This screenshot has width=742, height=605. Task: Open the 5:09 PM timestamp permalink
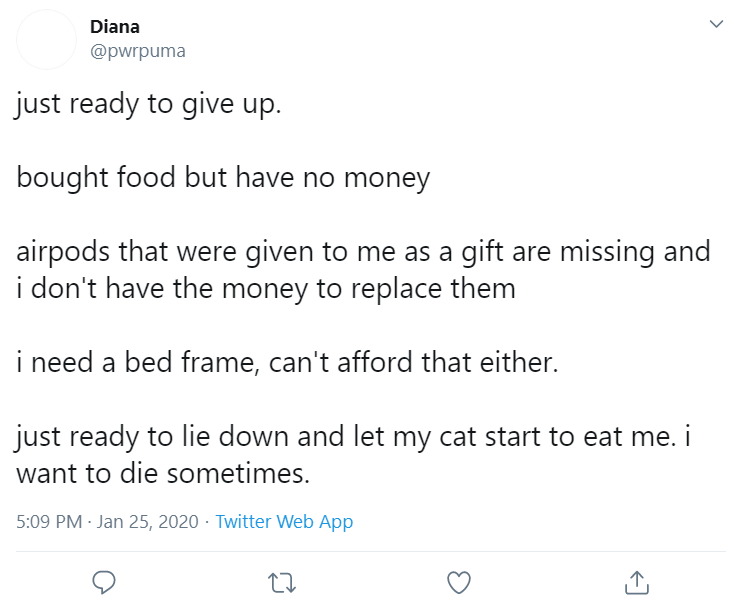pyautogui.click(x=49, y=521)
